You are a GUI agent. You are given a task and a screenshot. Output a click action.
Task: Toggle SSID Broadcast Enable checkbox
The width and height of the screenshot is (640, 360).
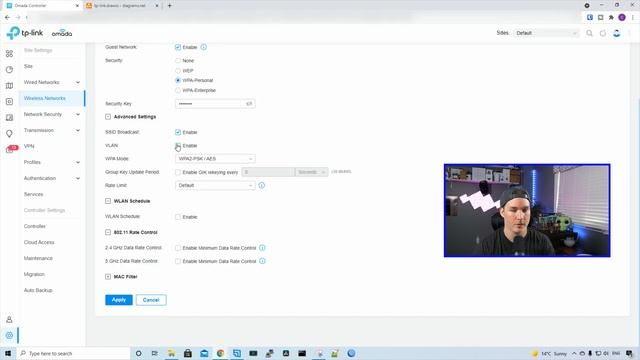(178, 132)
